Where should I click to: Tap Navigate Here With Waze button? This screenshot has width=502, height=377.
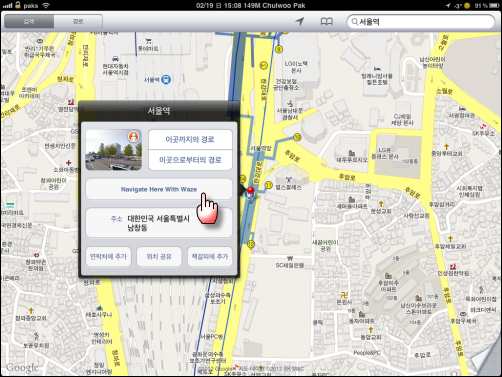point(159,189)
